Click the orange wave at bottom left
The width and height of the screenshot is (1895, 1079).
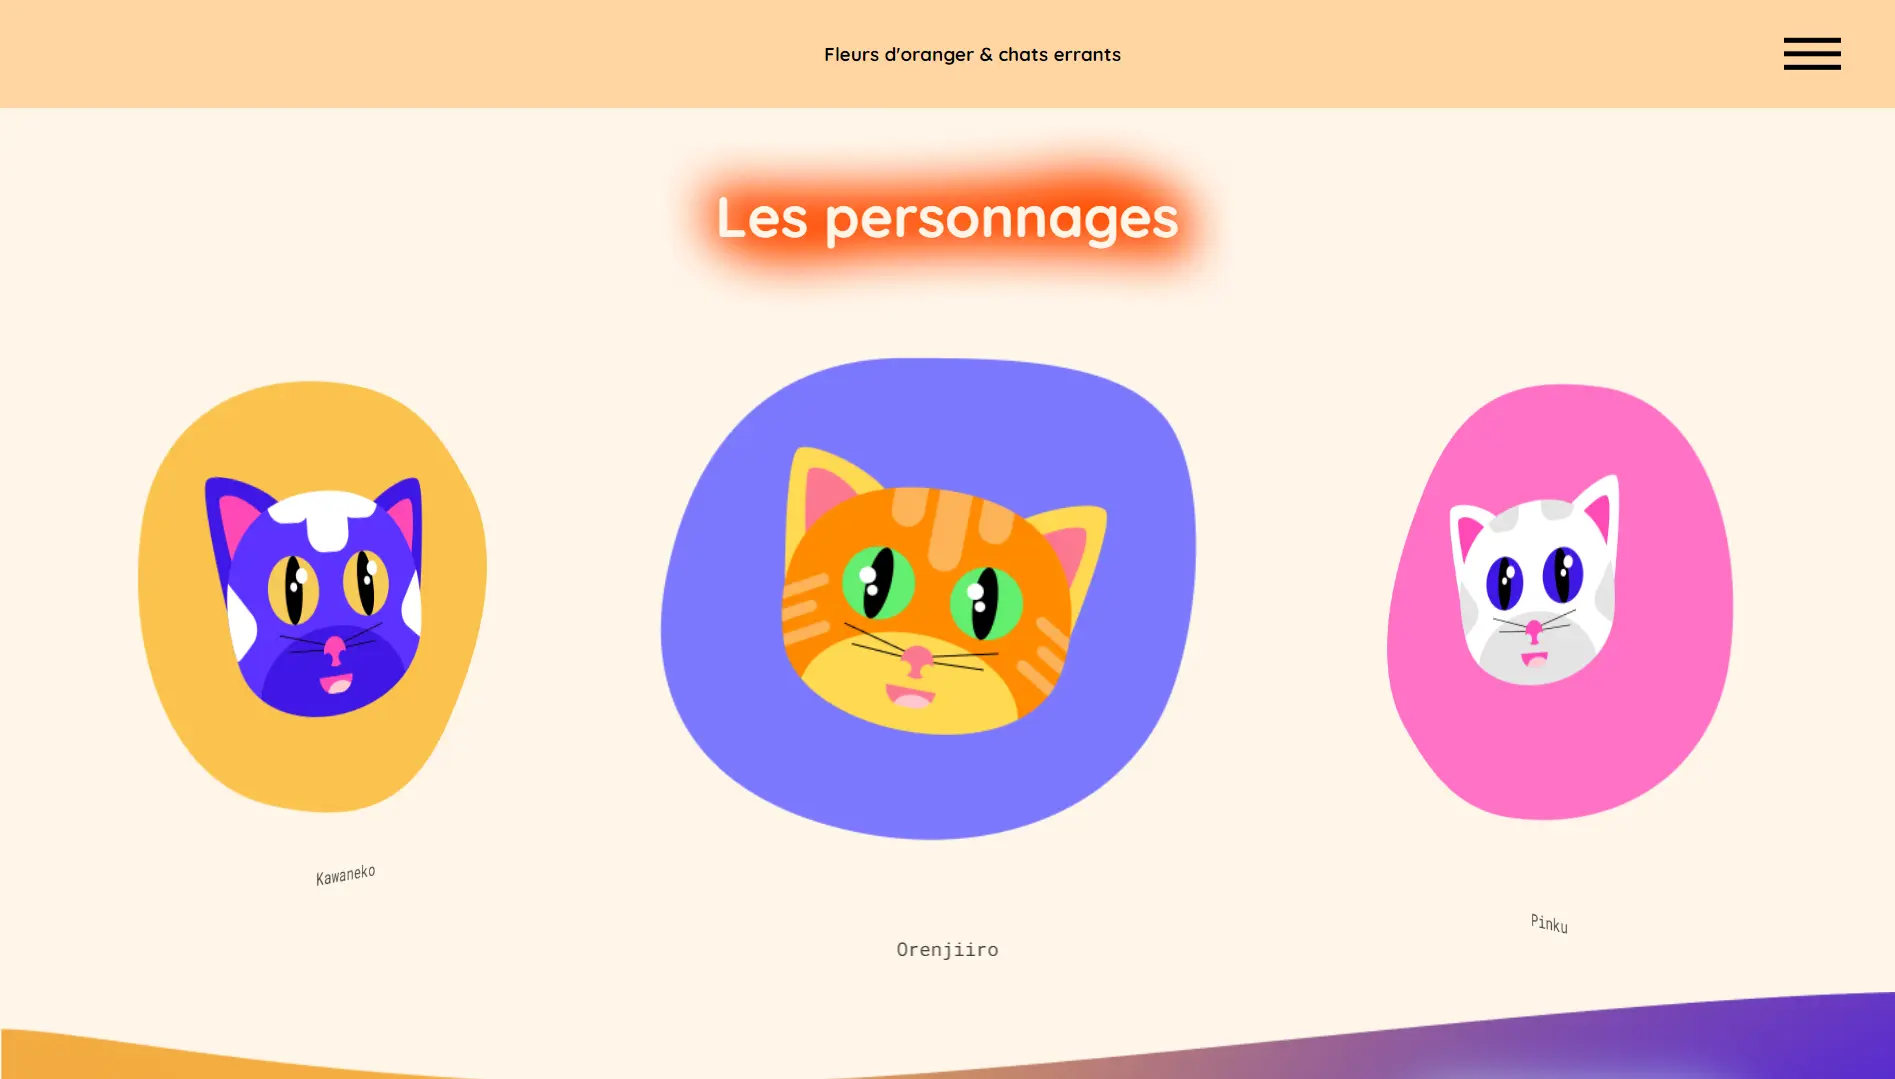(x=150, y=1055)
